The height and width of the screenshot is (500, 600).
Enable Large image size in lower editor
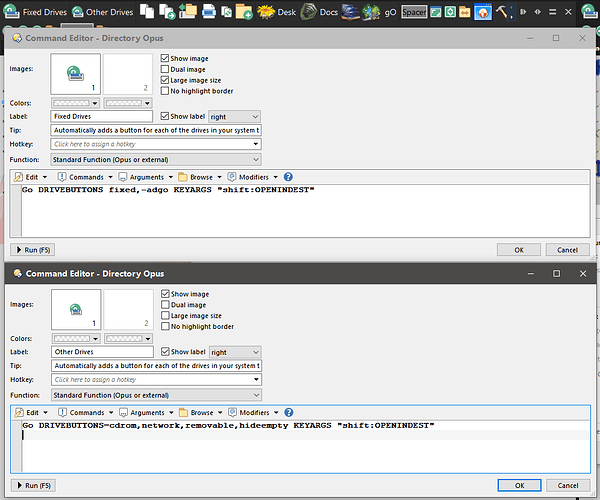[165, 316]
